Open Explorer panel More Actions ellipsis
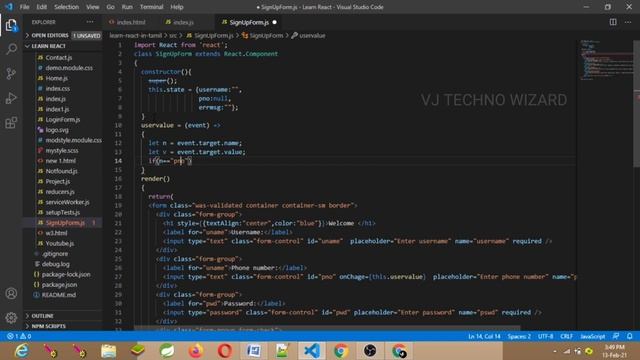The image size is (640, 360). click(x=90, y=22)
